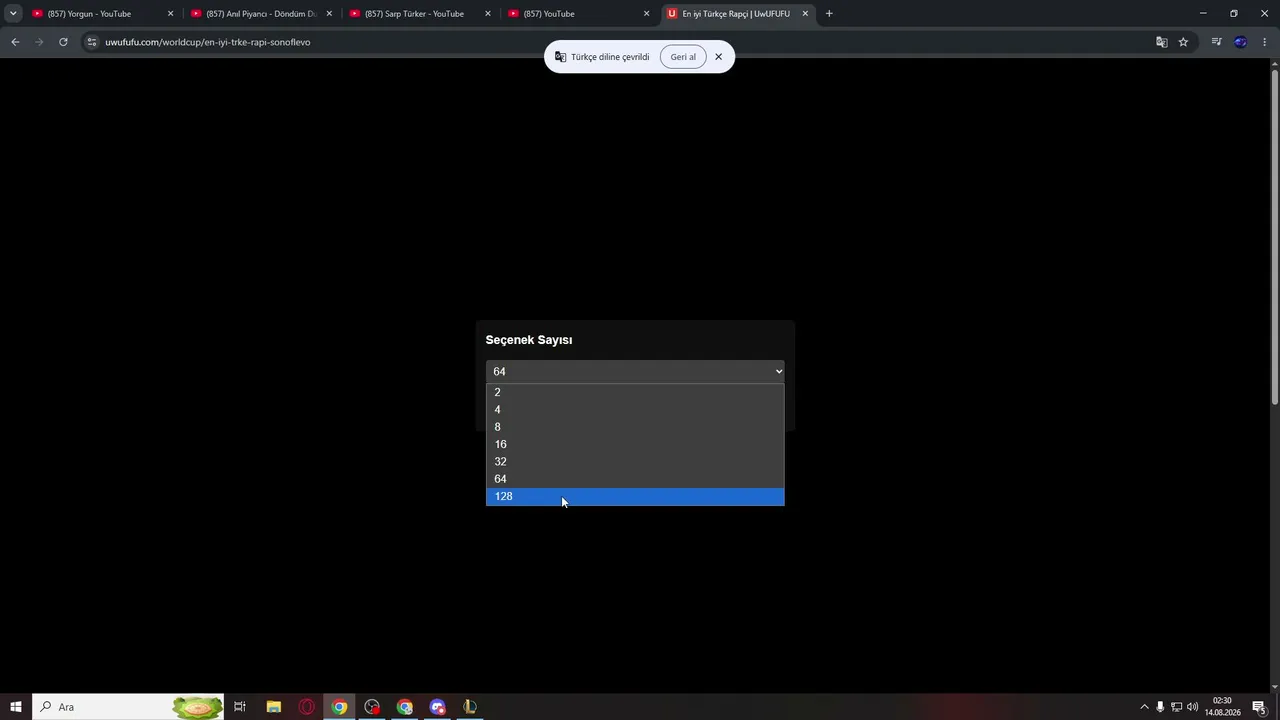The image size is (1280, 720).
Task: Switch to the Anıl Piyancı YouTube tab
Action: [x=260, y=14]
